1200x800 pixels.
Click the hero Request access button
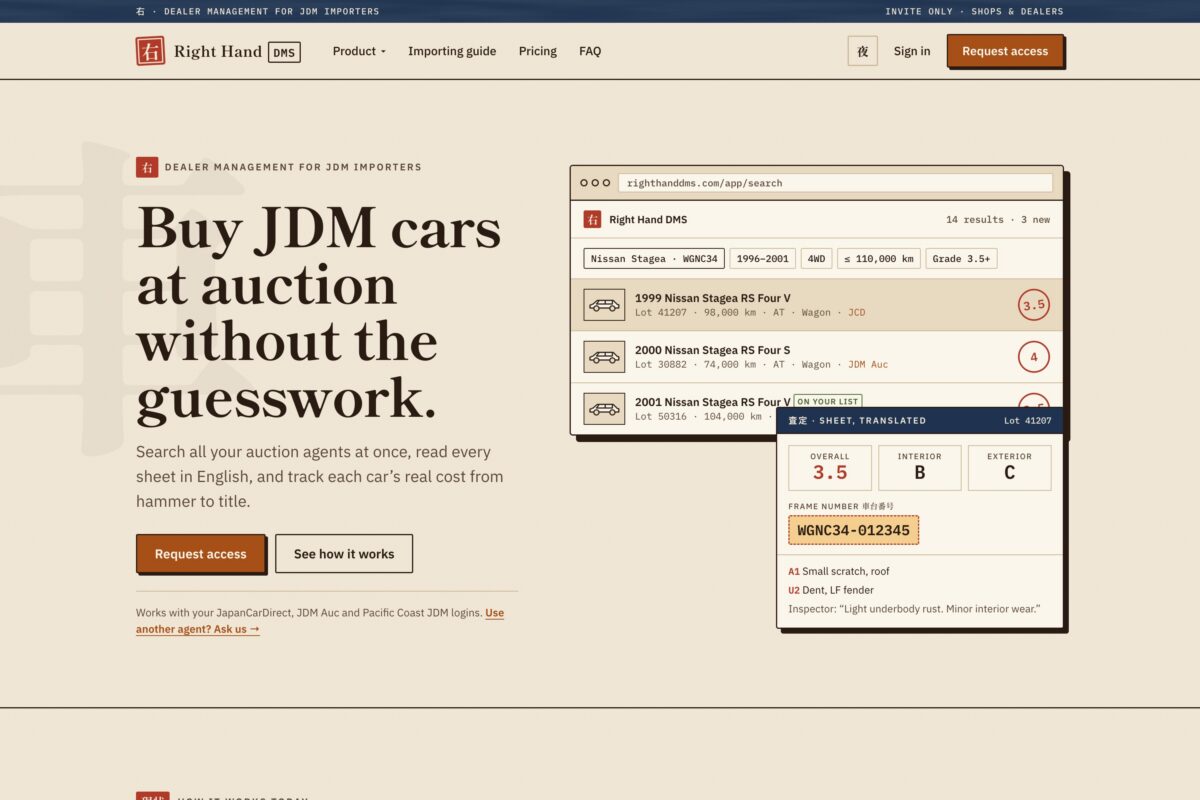tap(201, 554)
